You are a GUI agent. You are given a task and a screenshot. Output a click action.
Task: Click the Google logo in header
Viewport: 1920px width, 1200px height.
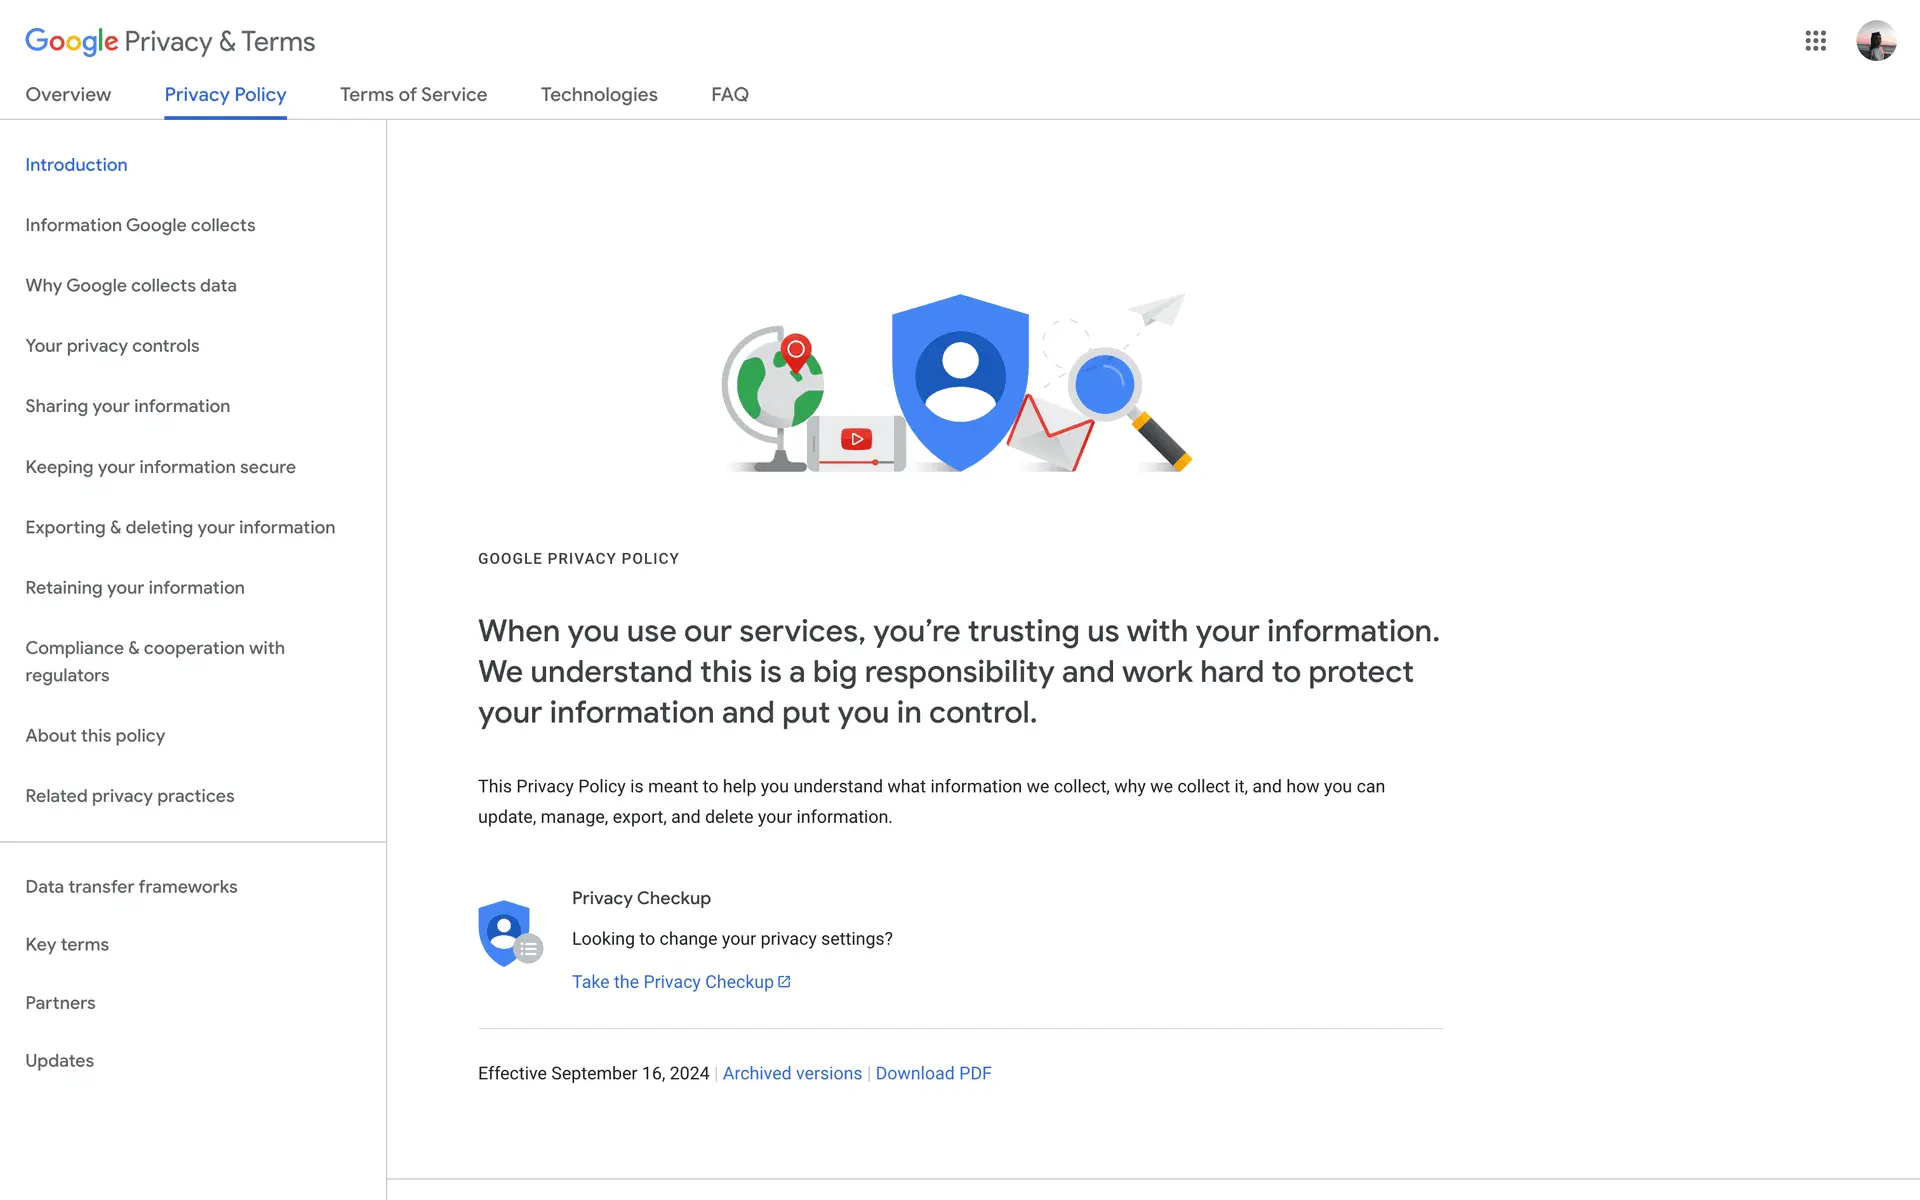click(x=72, y=41)
